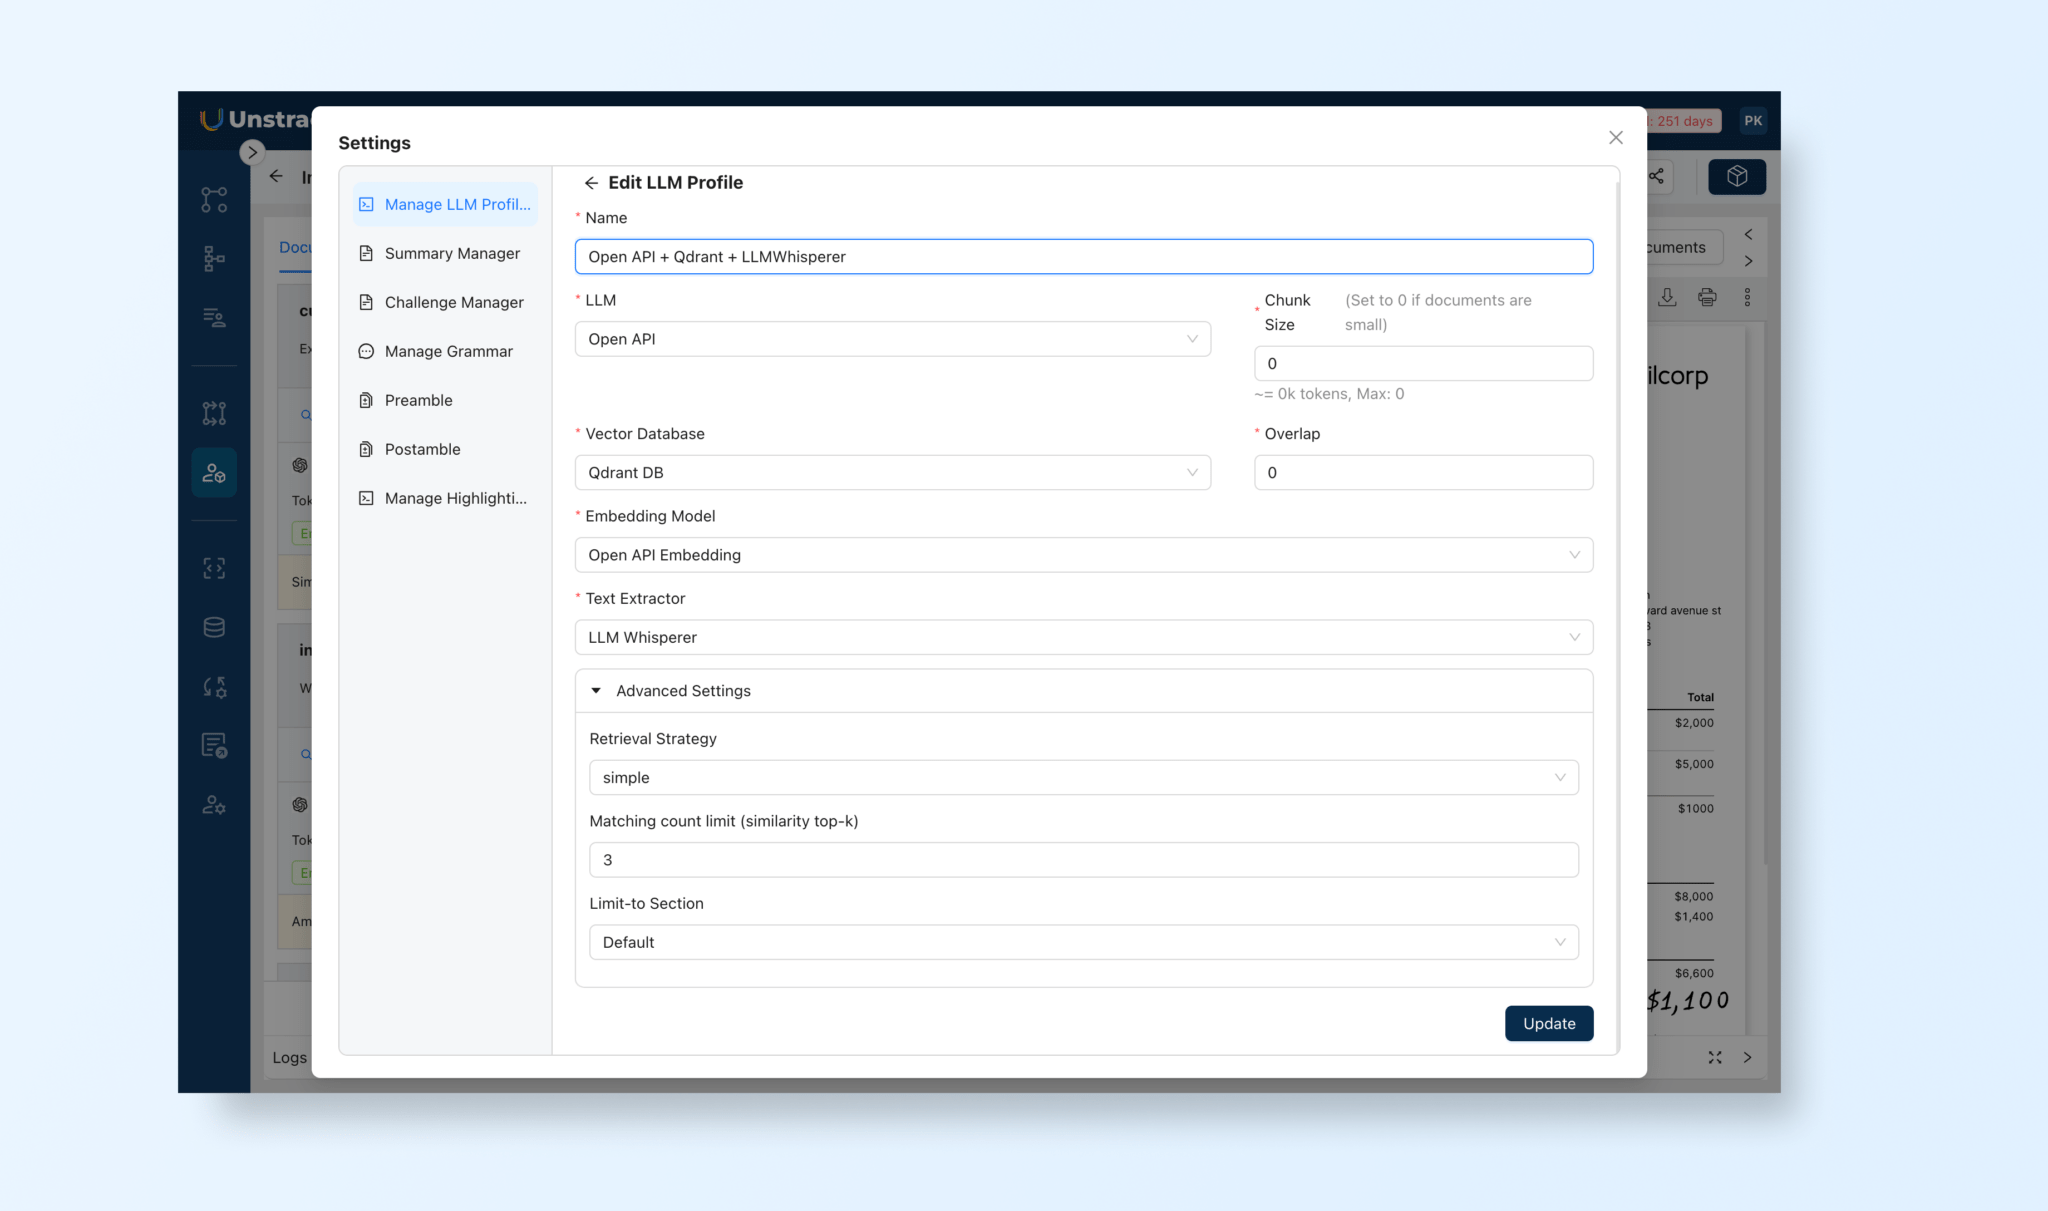This screenshot has height=1211, width=2048.
Task: Open the Challenge Manager section
Action: [x=453, y=302]
